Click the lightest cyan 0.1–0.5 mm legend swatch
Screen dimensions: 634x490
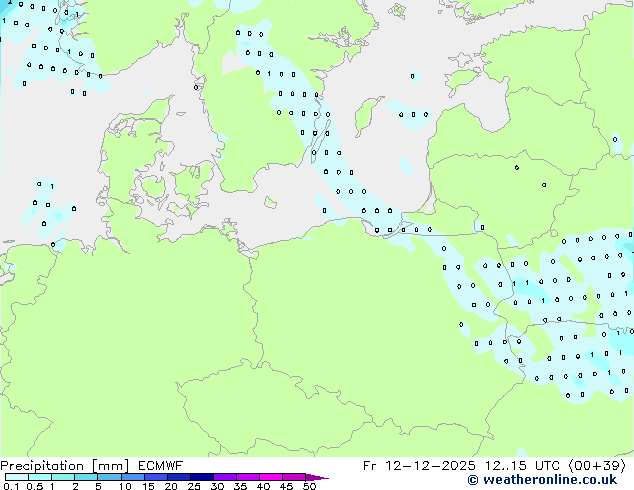pyautogui.click(x=17, y=477)
